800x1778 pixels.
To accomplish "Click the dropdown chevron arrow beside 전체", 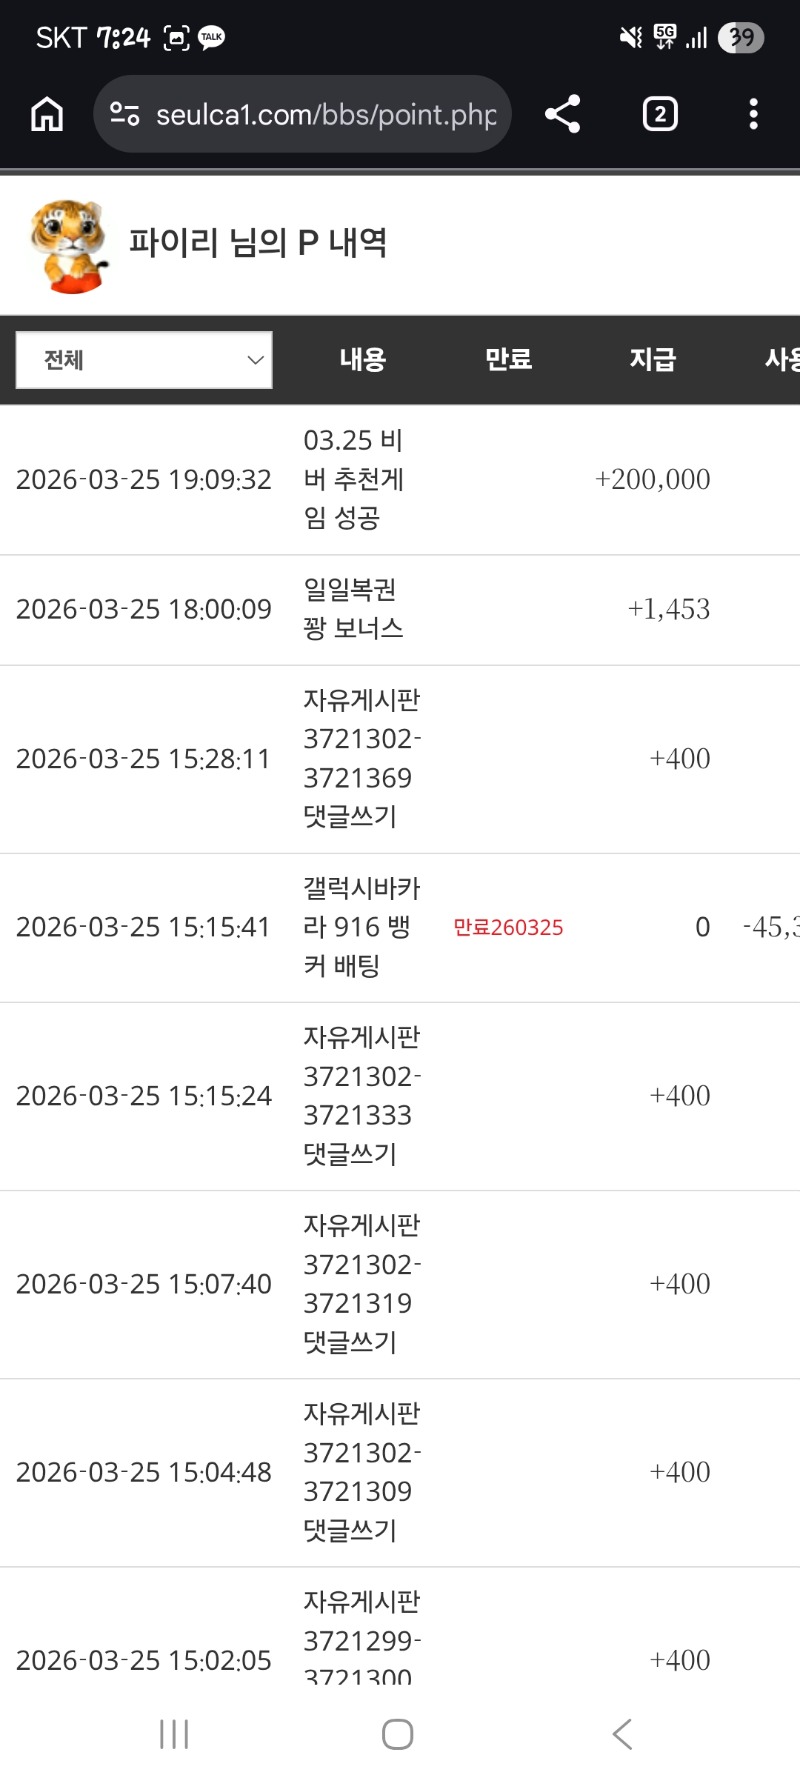I will [x=255, y=360].
